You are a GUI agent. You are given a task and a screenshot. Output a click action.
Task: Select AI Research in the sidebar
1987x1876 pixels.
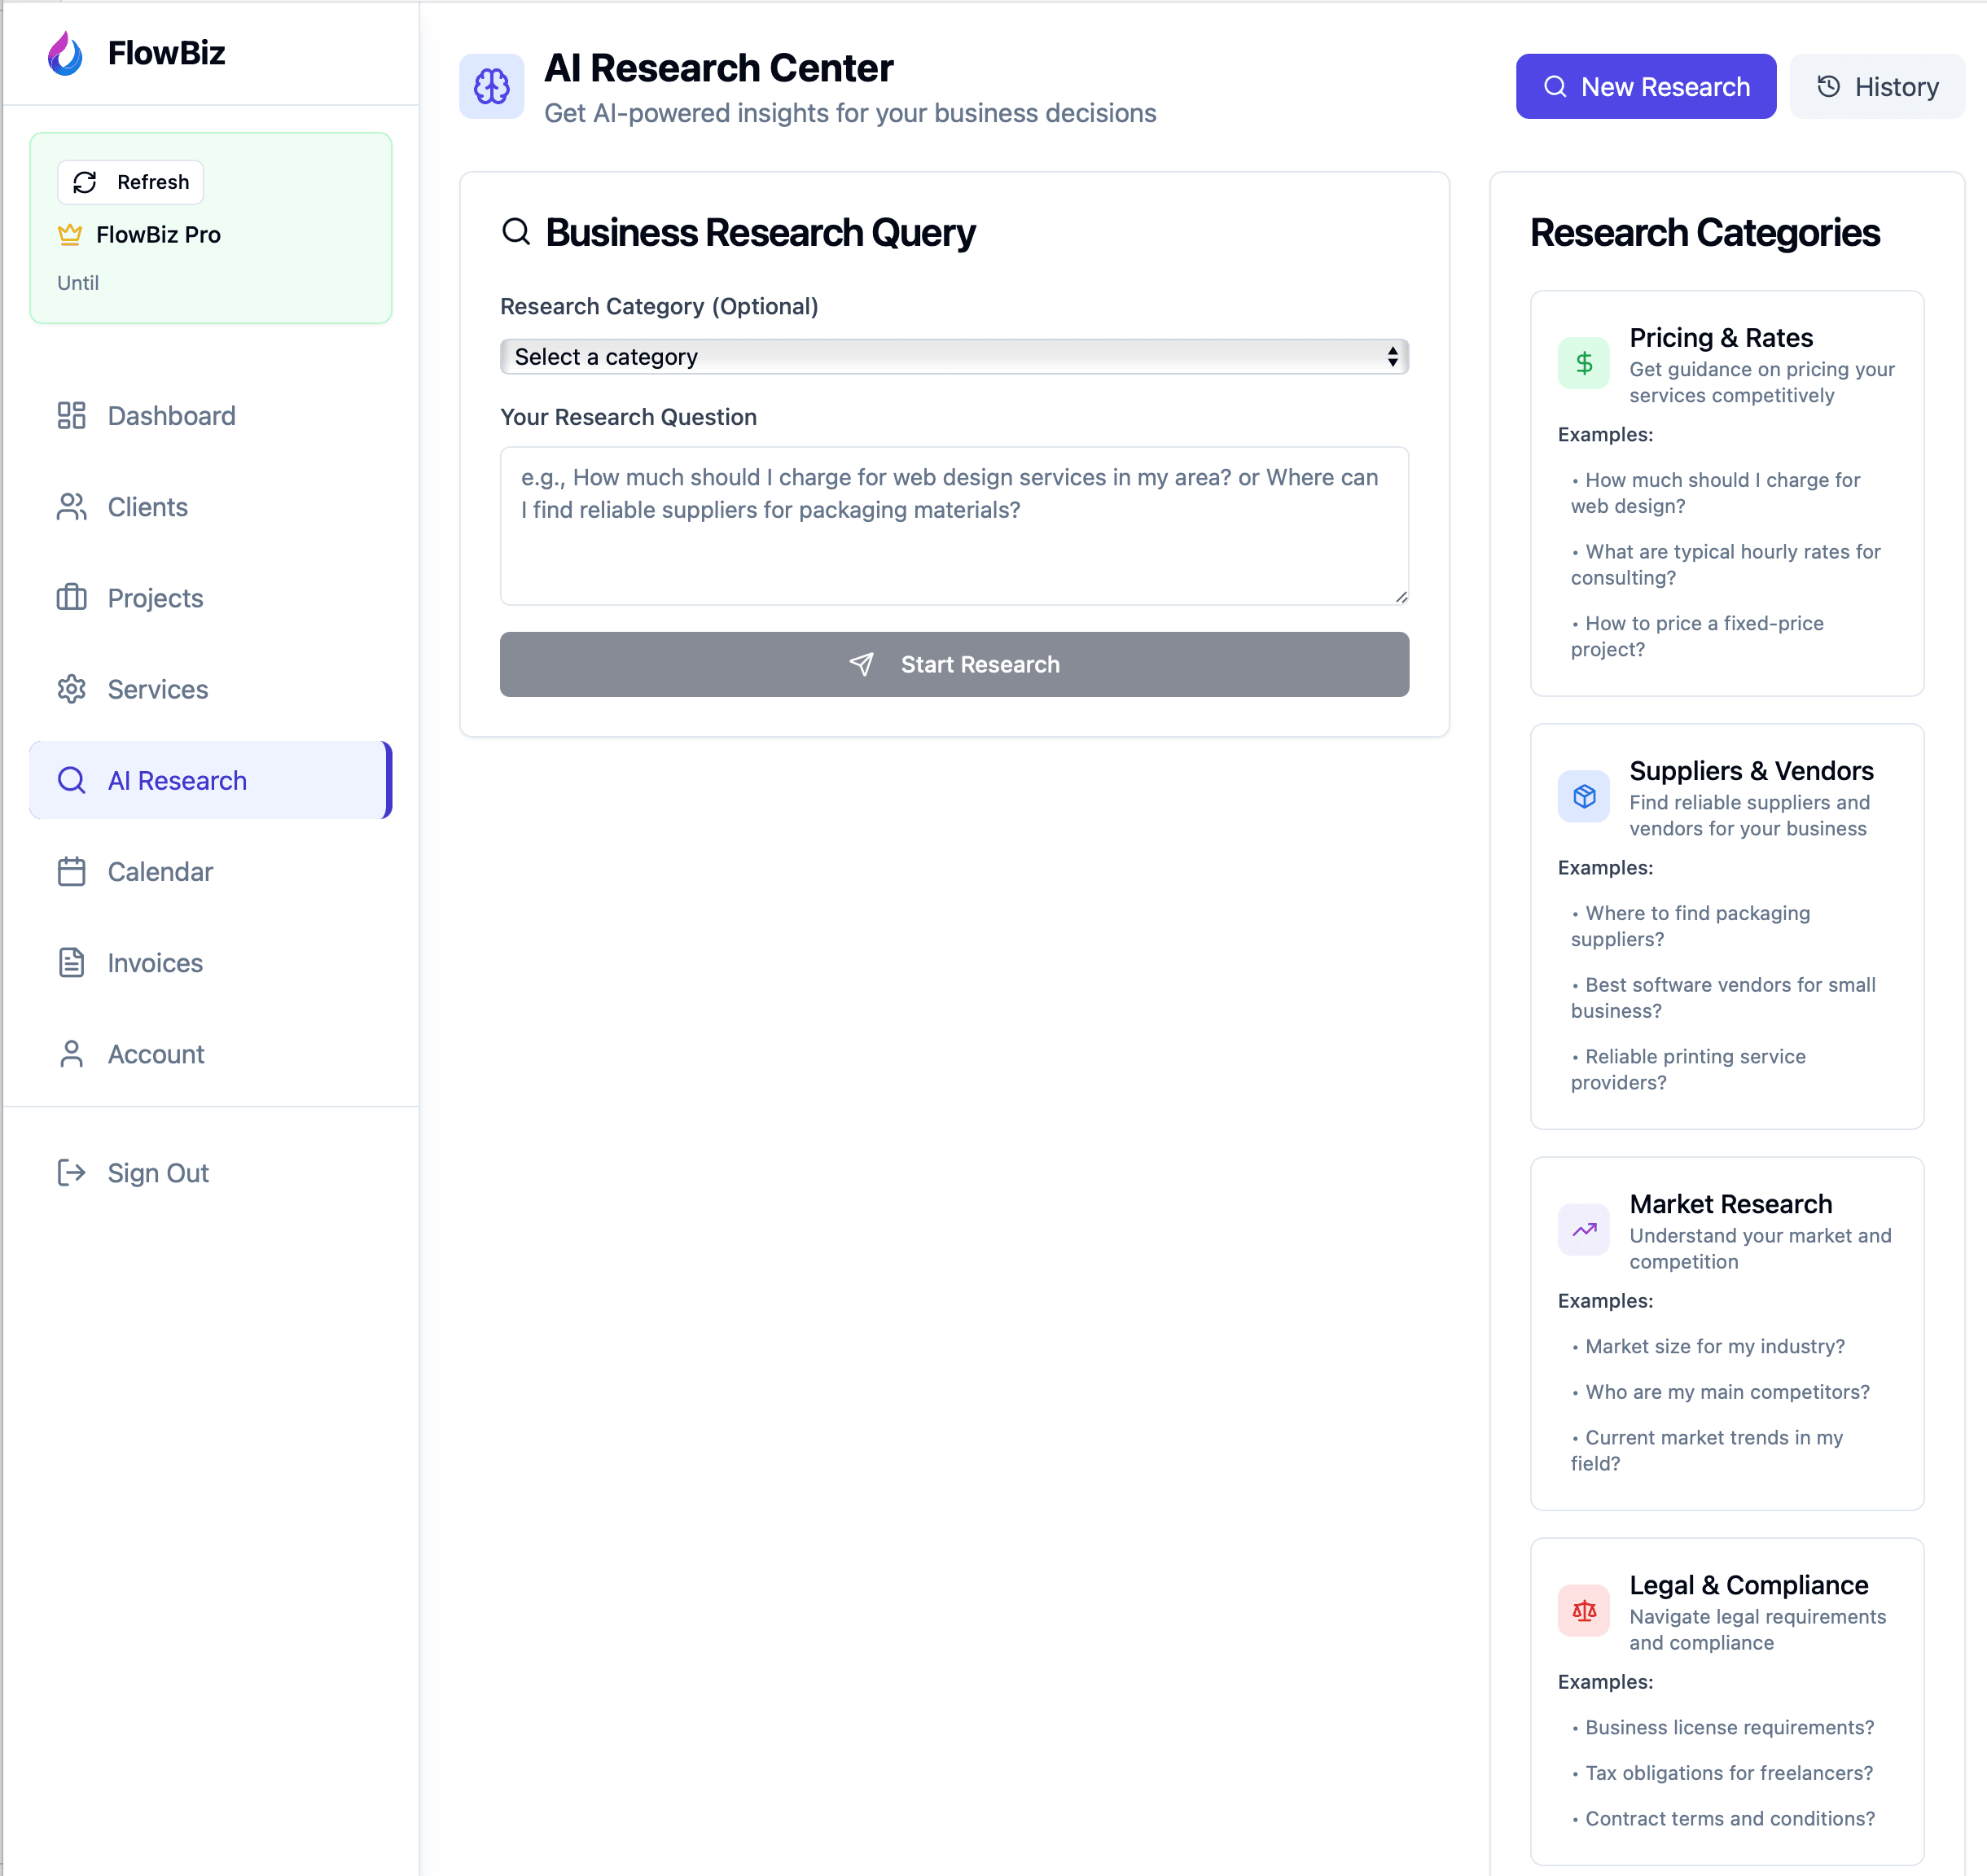coord(178,780)
